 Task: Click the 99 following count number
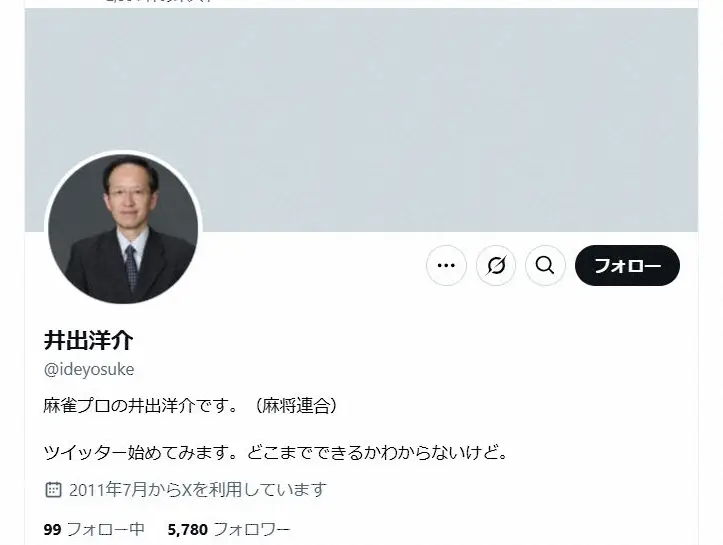point(53,529)
